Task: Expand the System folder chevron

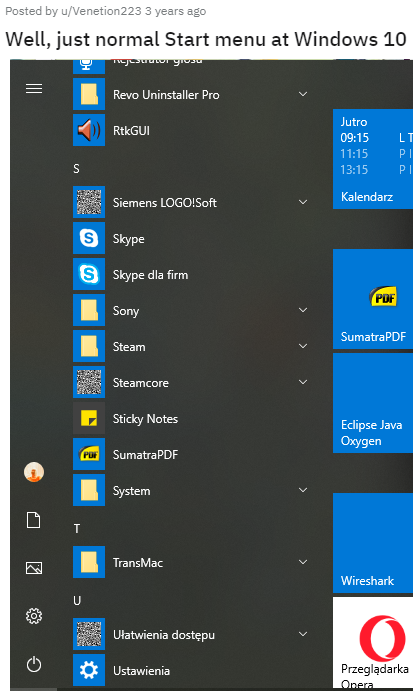Action: [303, 490]
